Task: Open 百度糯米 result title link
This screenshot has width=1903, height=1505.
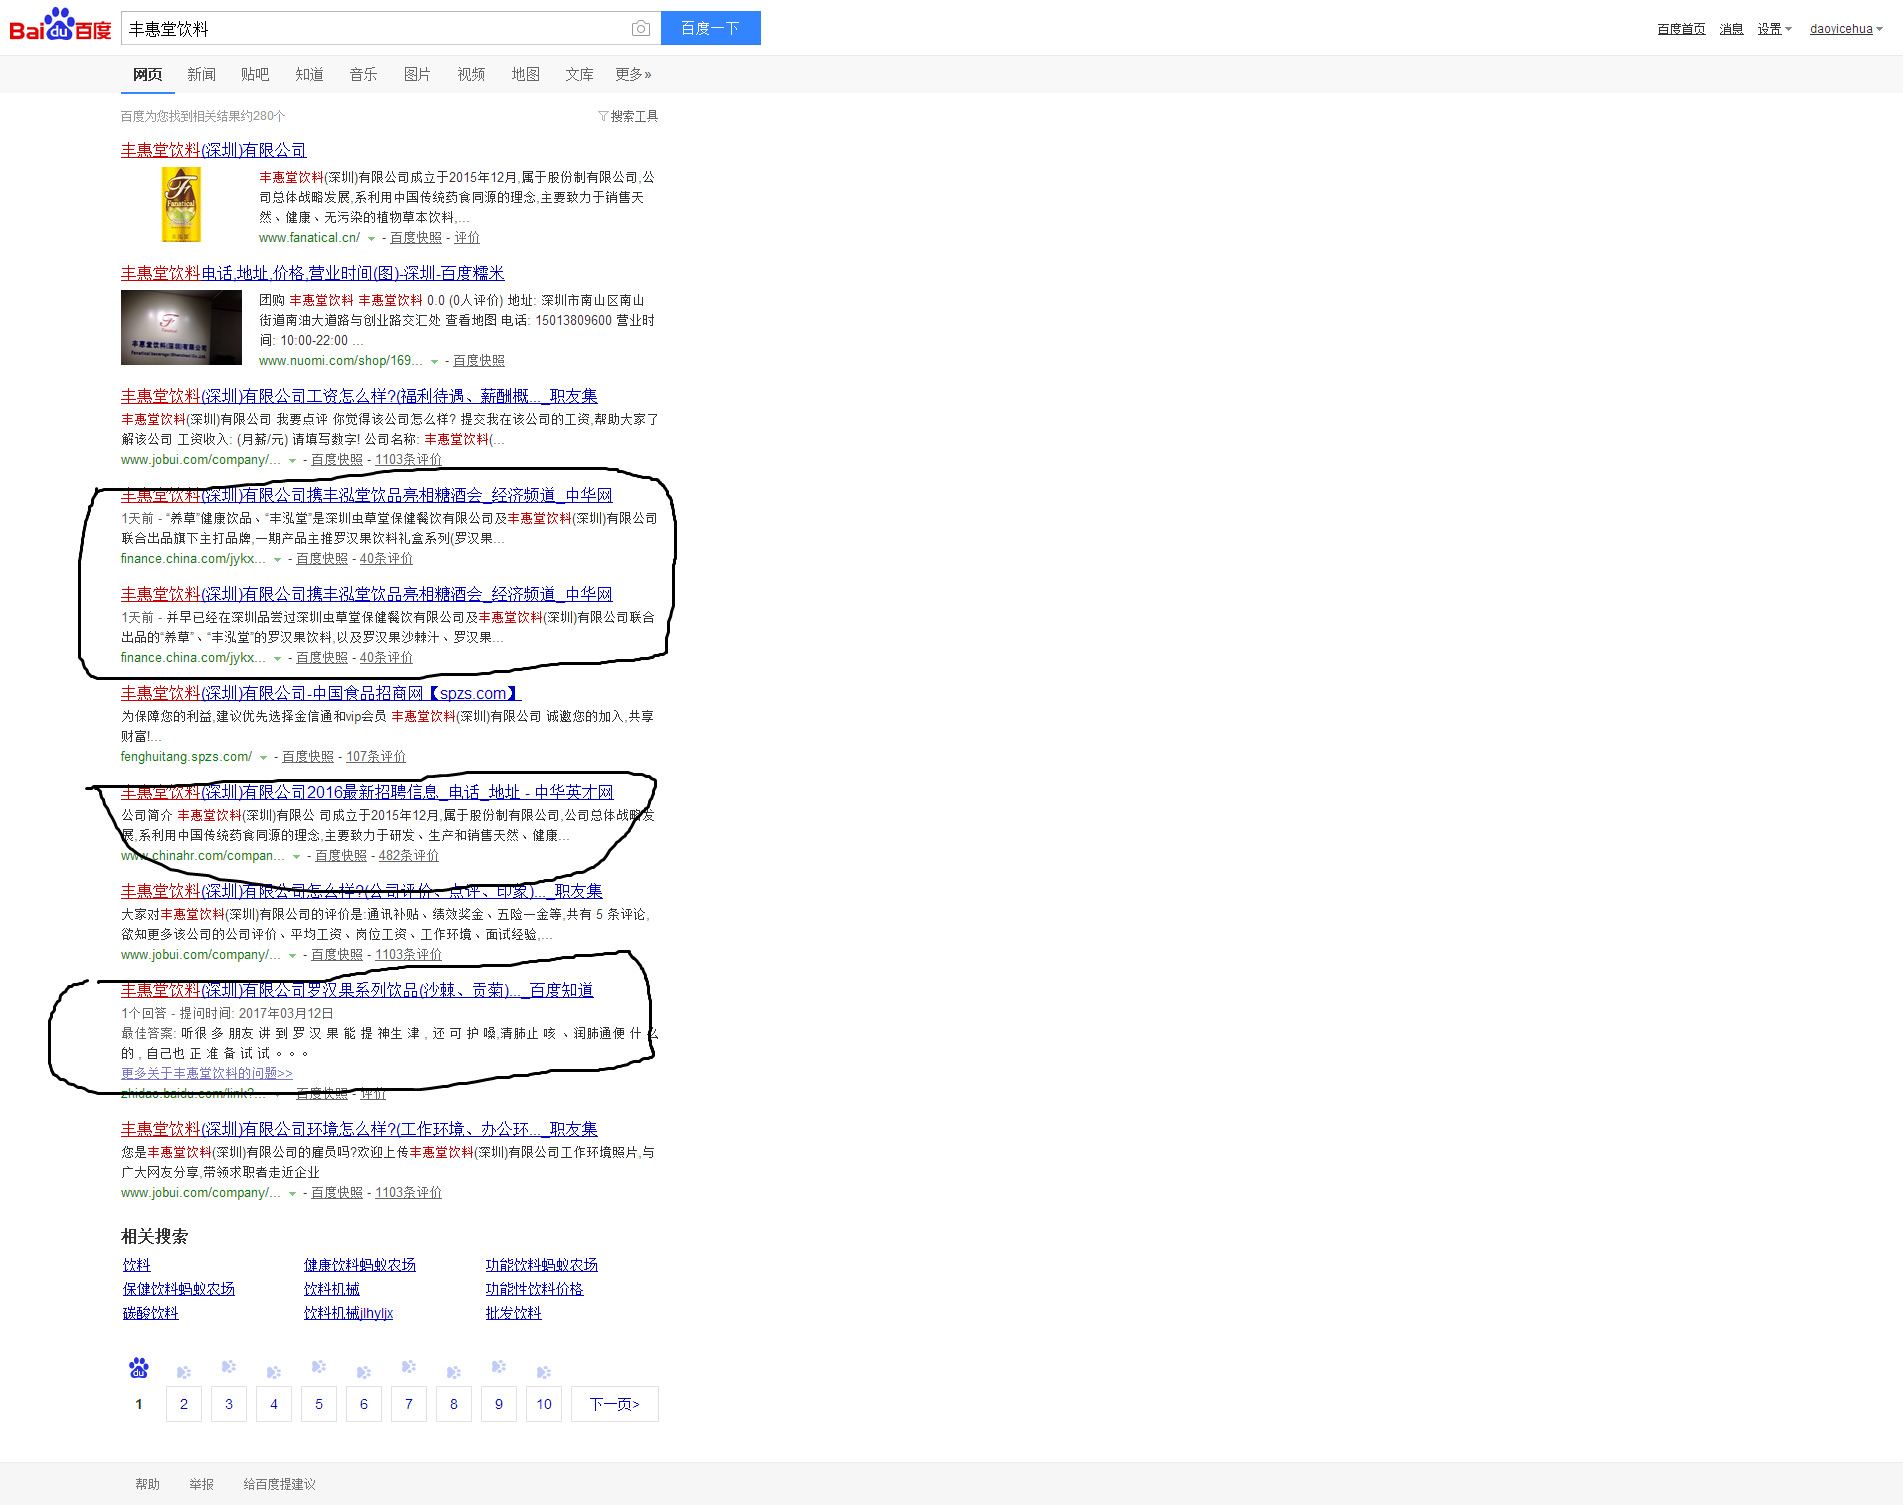Action: pyautogui.click(x=312, y=273)
